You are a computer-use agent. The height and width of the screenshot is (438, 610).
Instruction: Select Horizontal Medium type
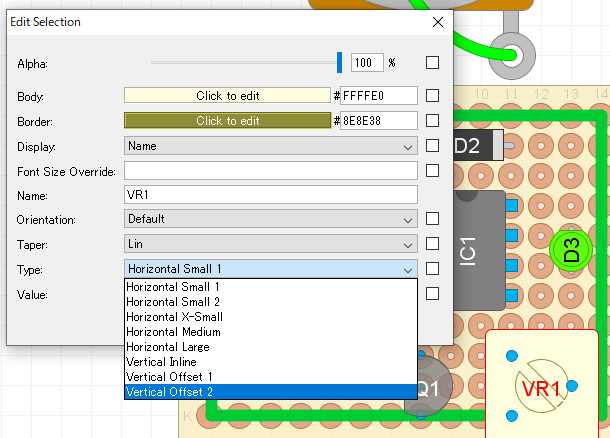point(271,332)
